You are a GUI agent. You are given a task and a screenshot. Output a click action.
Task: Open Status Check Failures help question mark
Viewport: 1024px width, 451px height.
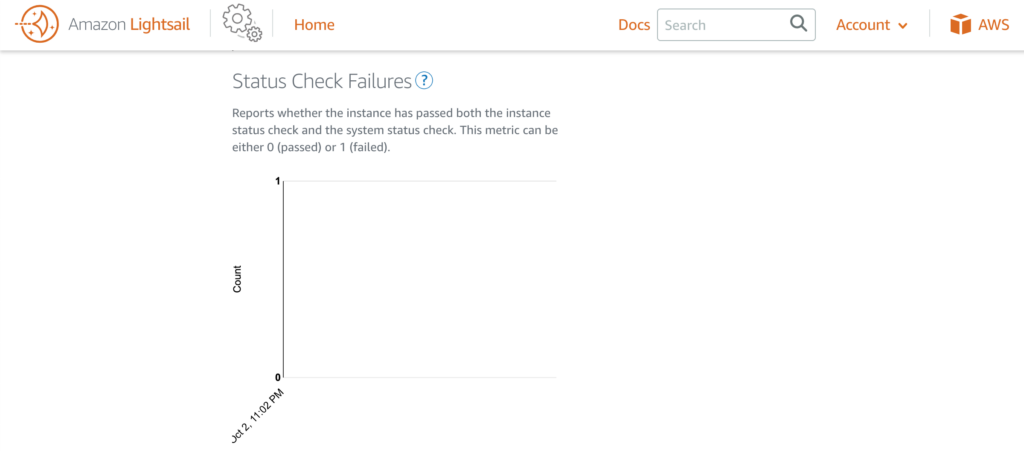(424, 81)
